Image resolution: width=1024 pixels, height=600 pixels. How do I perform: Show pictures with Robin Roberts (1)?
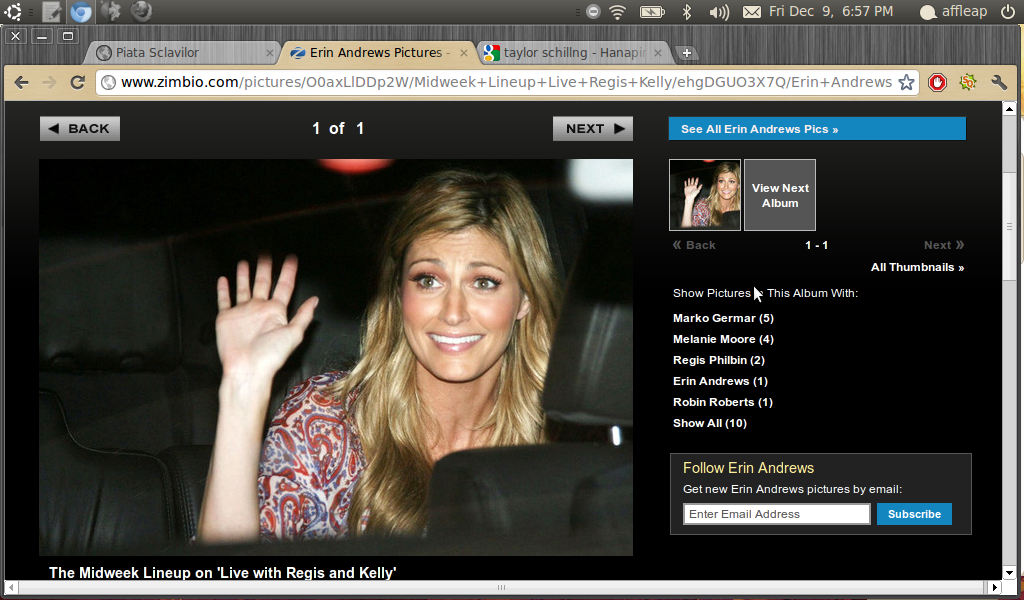722,402
